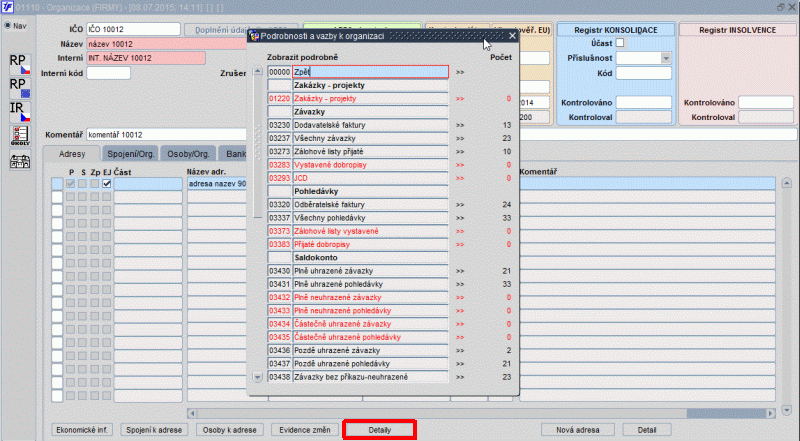This screenshot has width=800, height=441.
Task: Click red arrow for Vystavené dobropisy row
Action: [x=460, y=165]
